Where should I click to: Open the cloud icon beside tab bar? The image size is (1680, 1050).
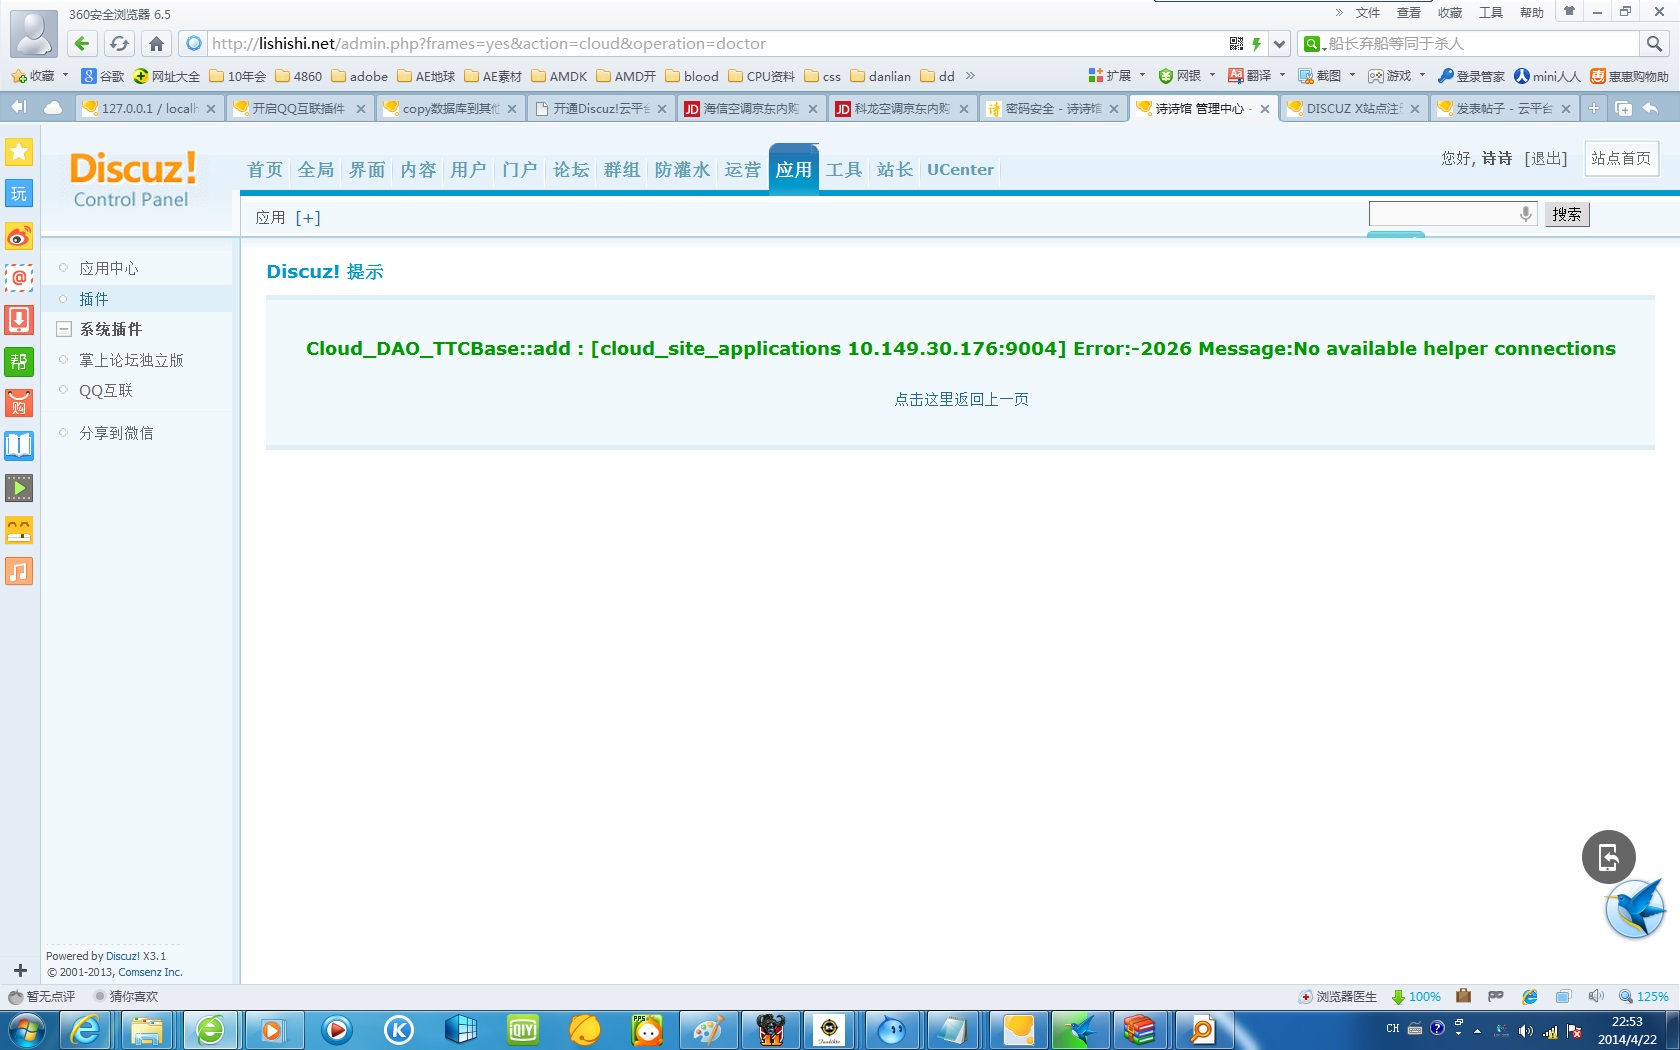point(52,107)
